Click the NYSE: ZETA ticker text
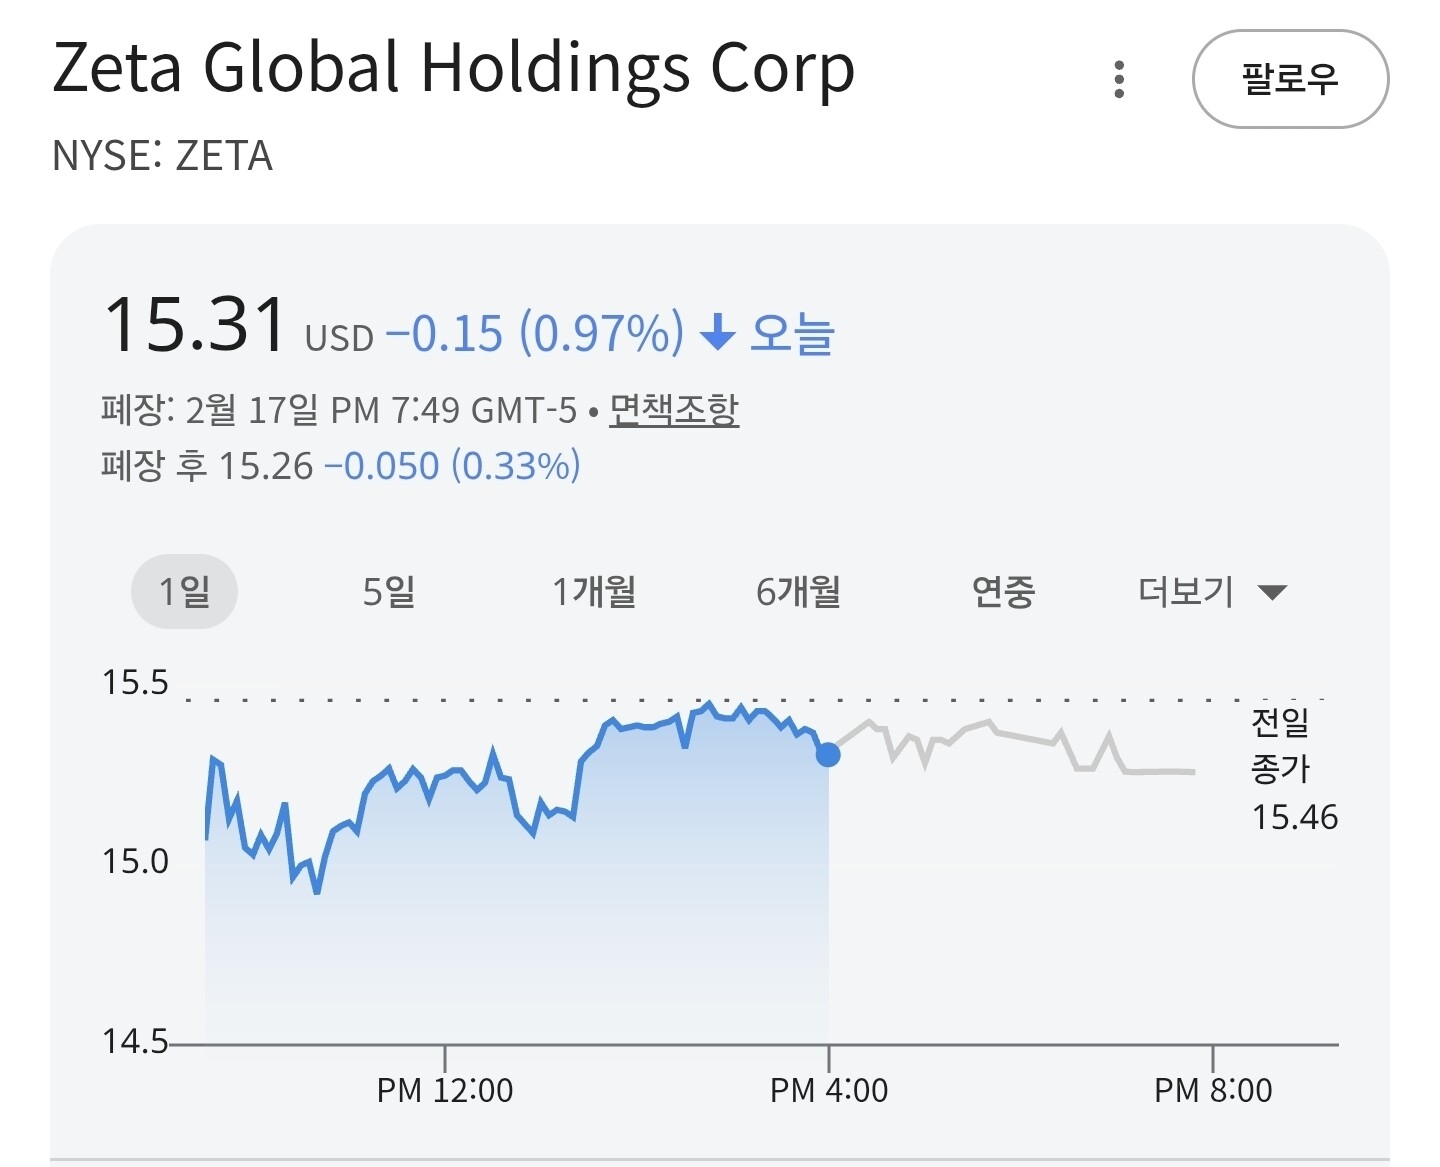The image size is (1440, 1167). [162, 156]
